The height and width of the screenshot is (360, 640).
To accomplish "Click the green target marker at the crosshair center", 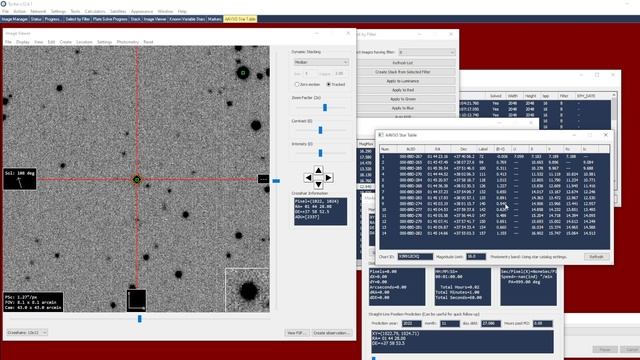I will point(137,179).
